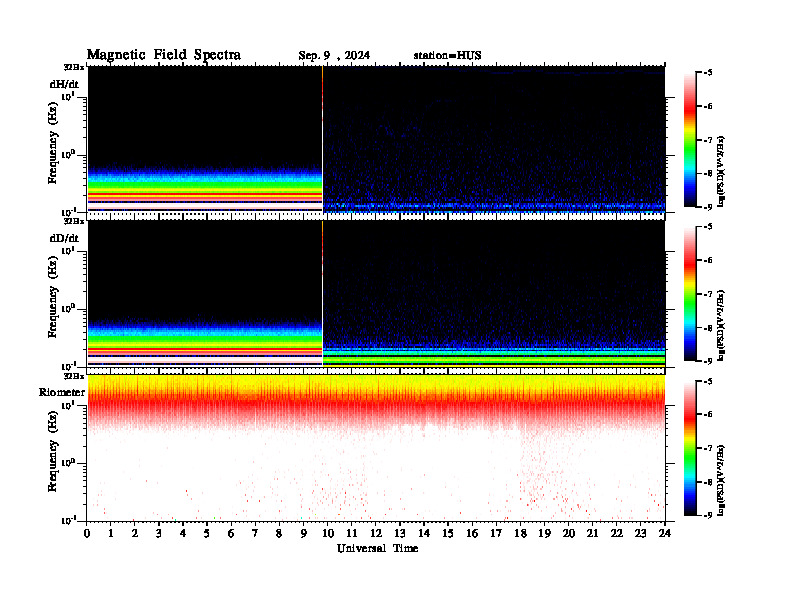Click the "-7" tick on dD/dt color scale
The width and height of the screenshot is (792, 612).
coord(708,294)
